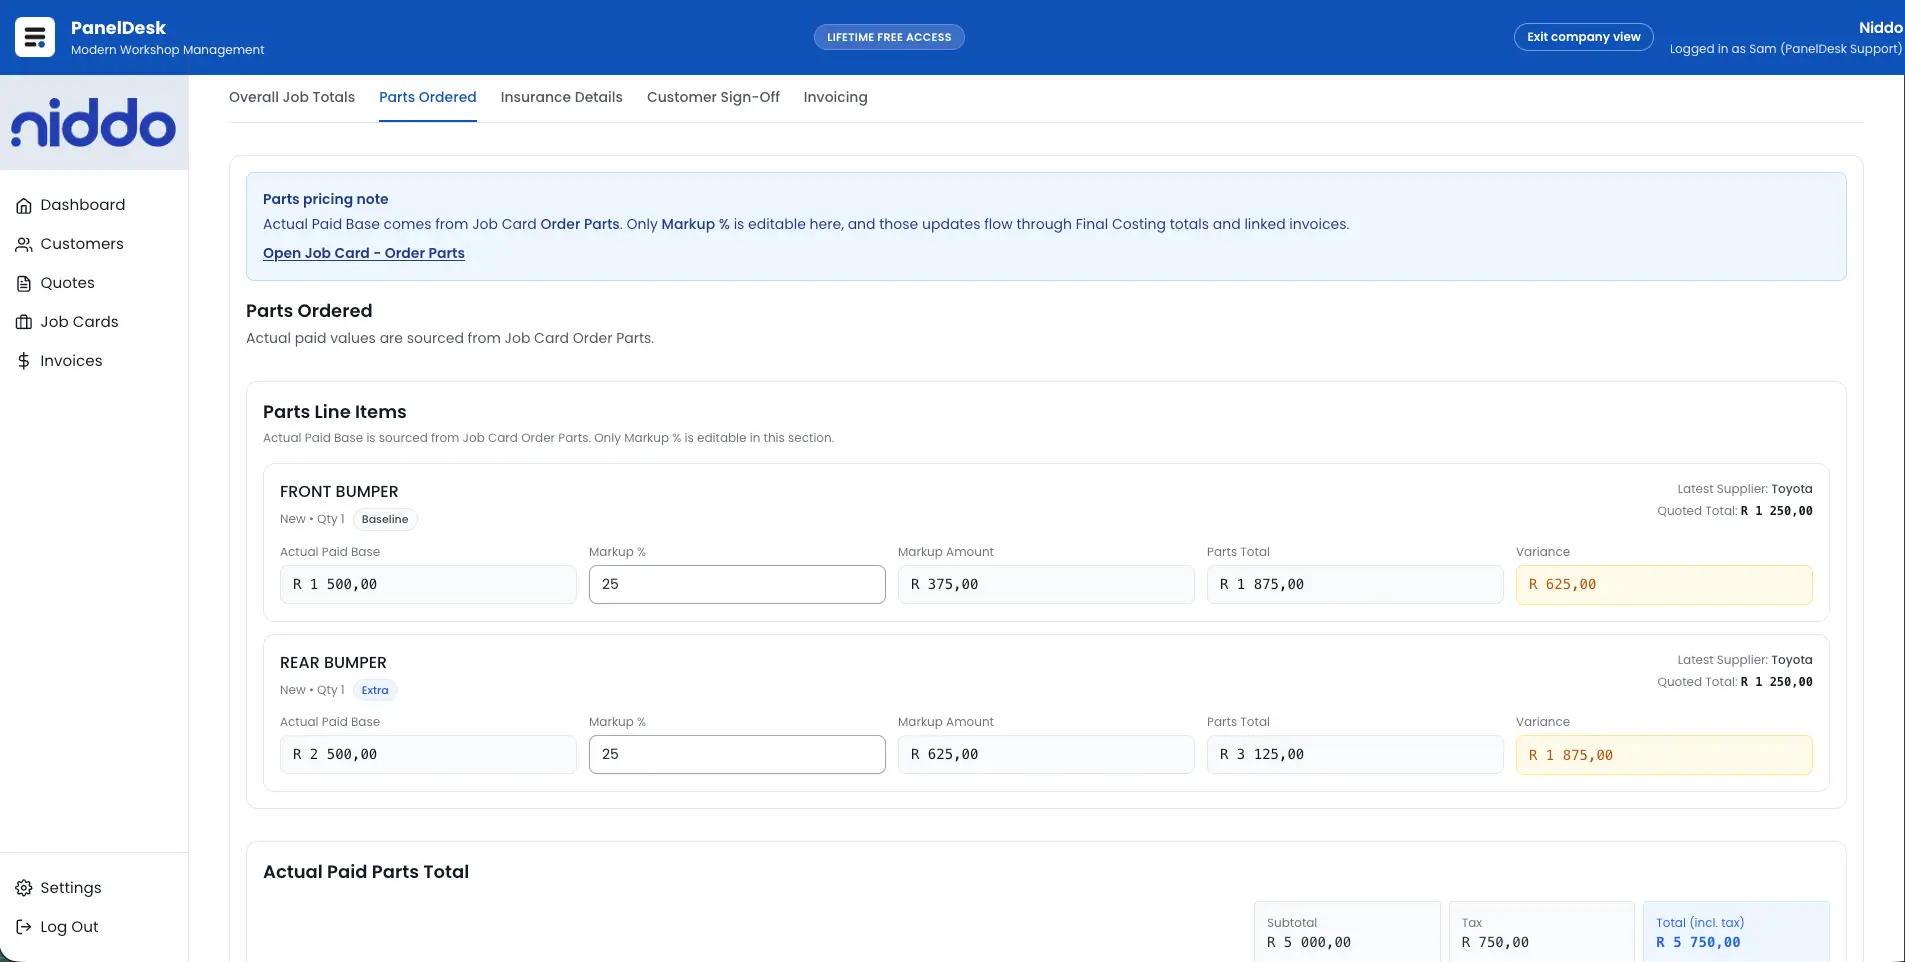This screenshot has height=962, width=1905.
Task: Click the Quotes document icon
Action: [24, 282]
